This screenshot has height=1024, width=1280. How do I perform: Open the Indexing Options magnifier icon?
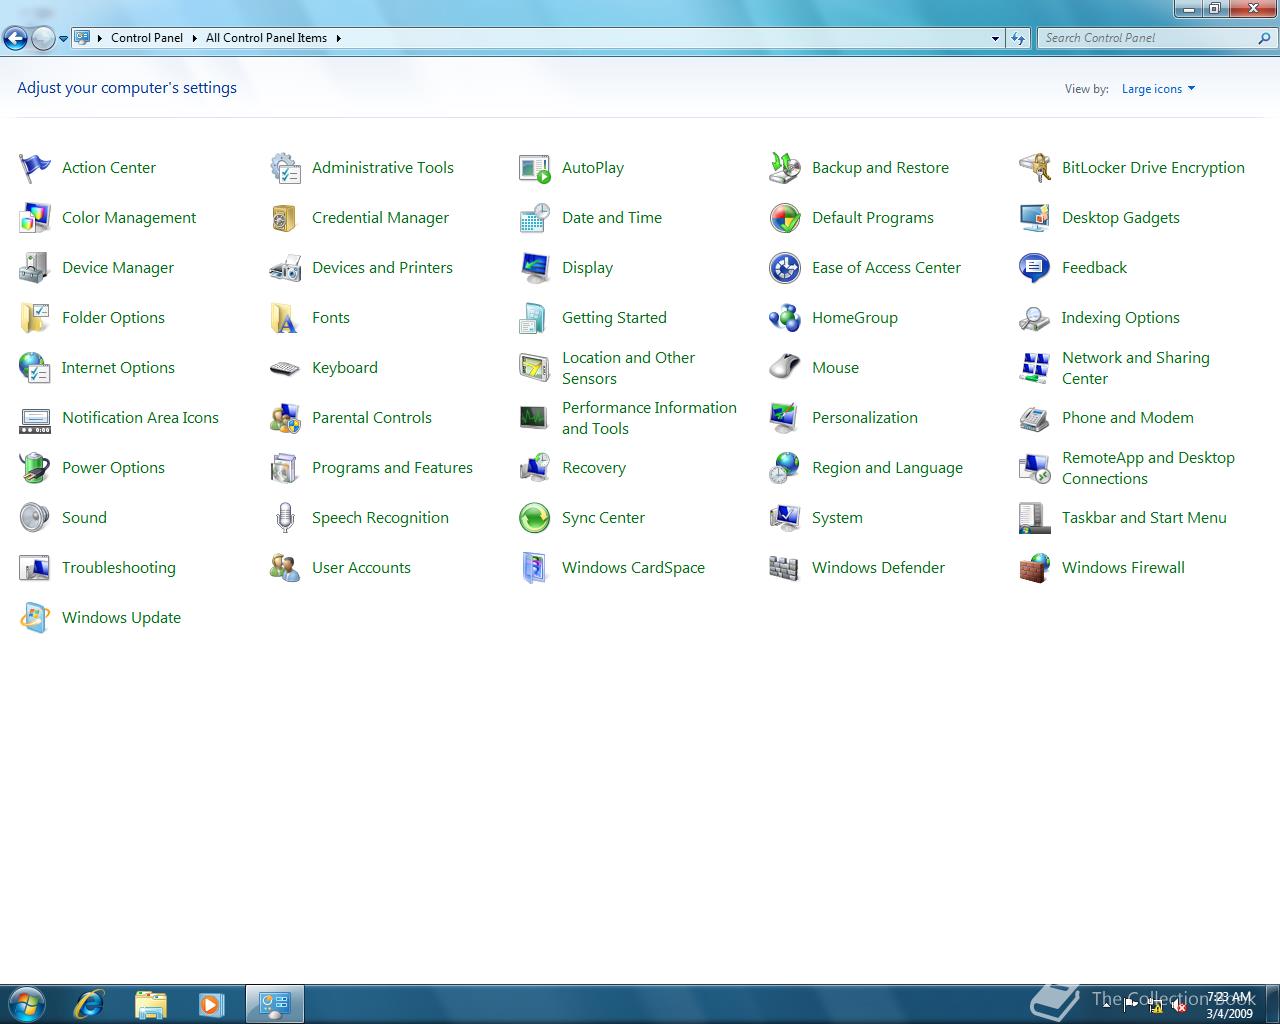1035,318
